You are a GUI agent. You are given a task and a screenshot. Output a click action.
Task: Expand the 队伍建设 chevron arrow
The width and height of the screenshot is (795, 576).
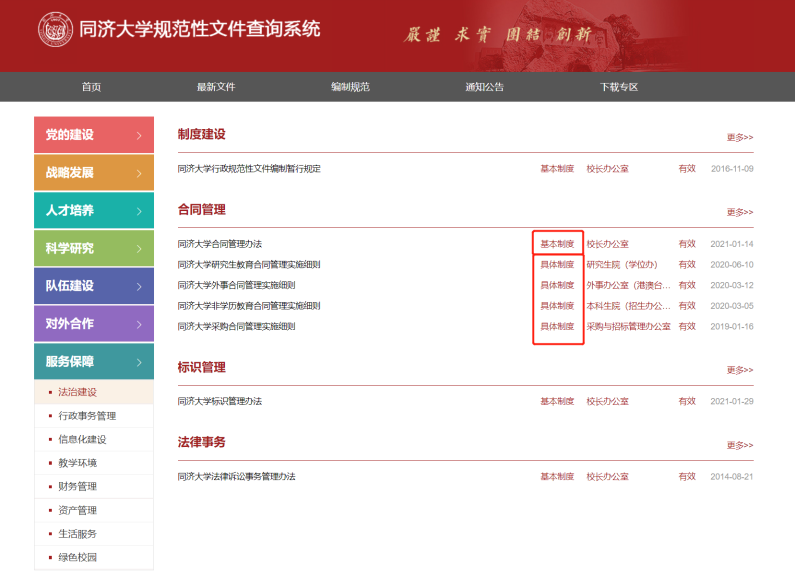139,286
